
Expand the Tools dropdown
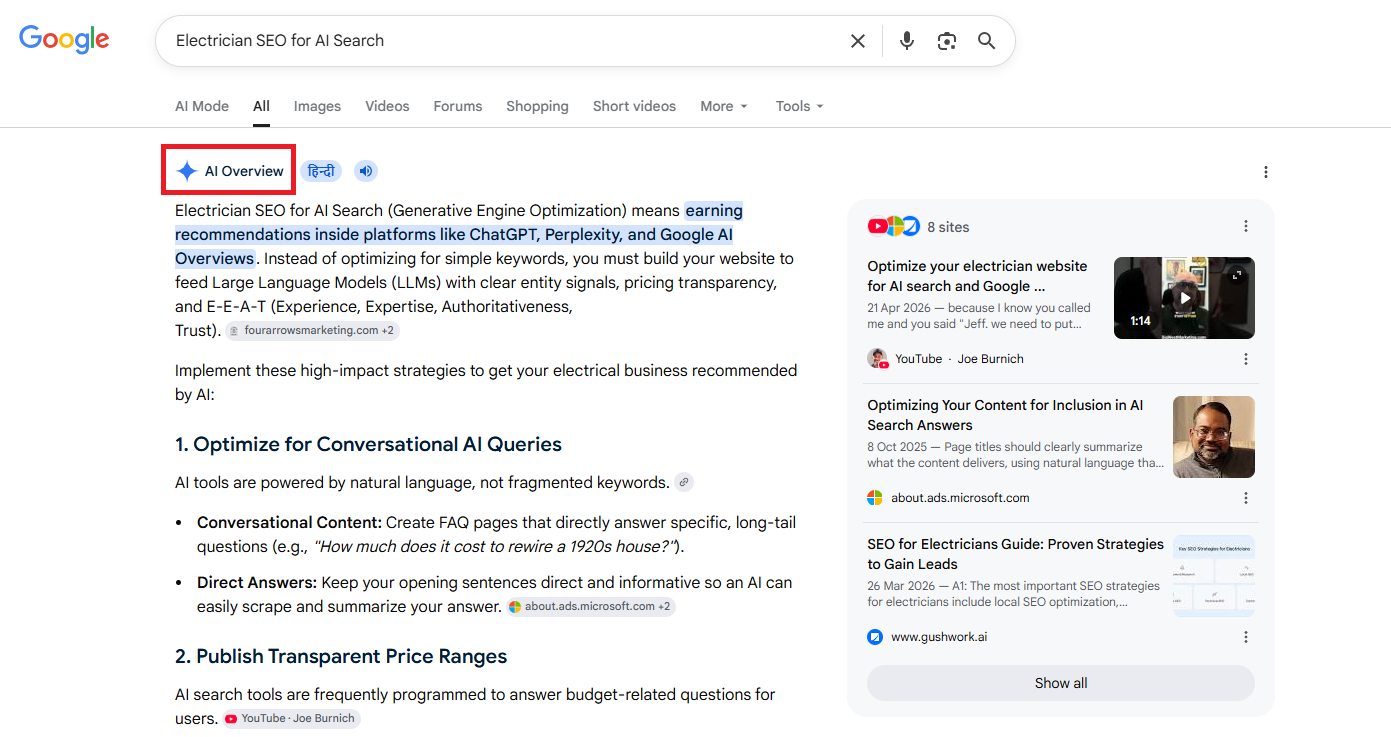[800, 106]
